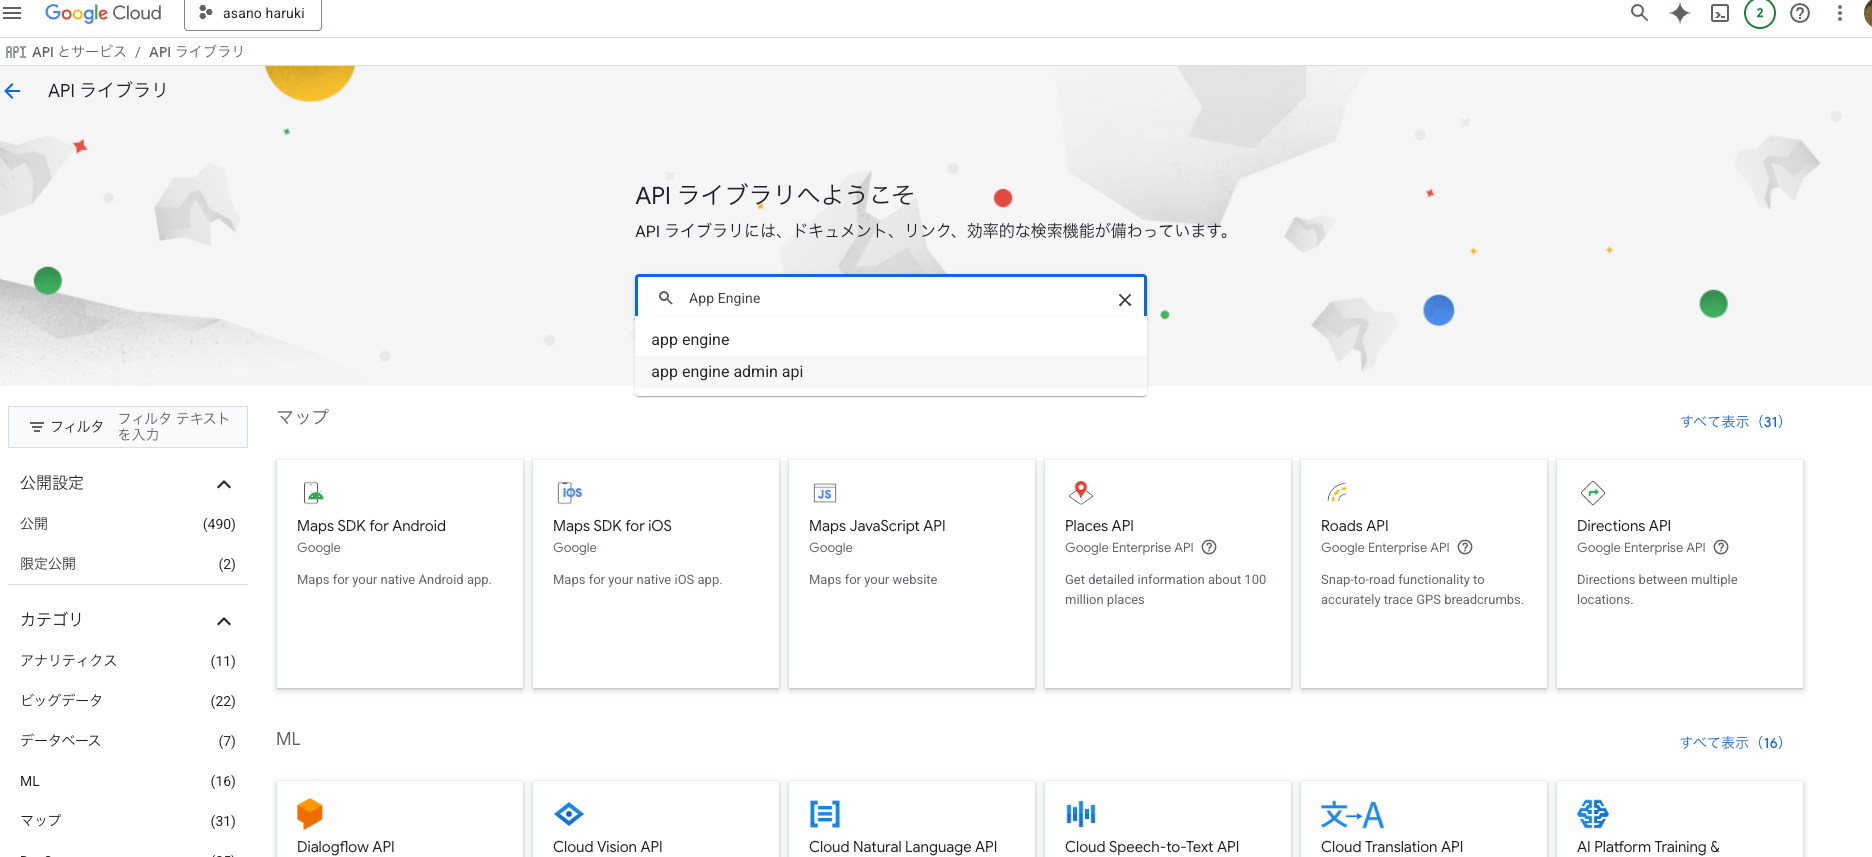
Task: Open notifications badge showing 2
Action: pyautogui.click(x=1760, y=13)
